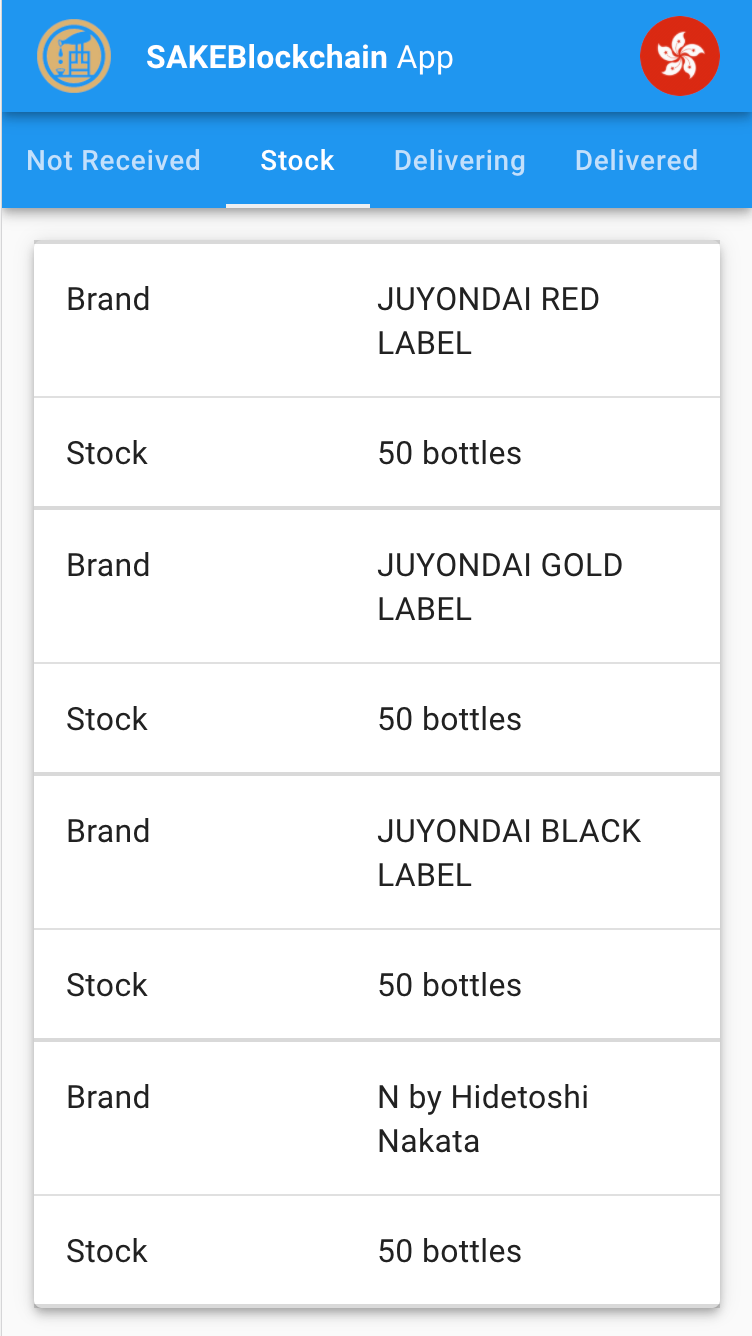
Task: Click Brand label beside JUYONDAI BLACK LABEL
Action: point(108,831)
